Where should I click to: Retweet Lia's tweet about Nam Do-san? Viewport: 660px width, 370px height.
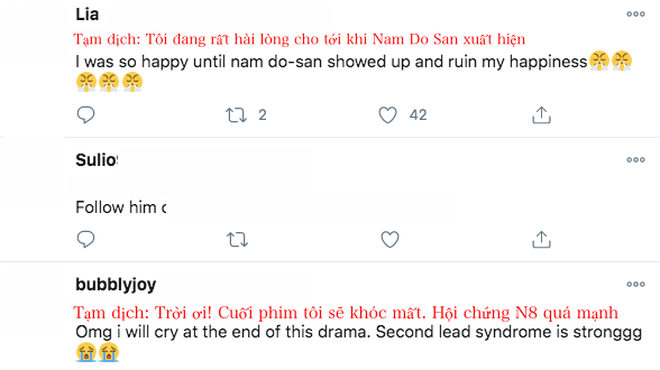236,115
